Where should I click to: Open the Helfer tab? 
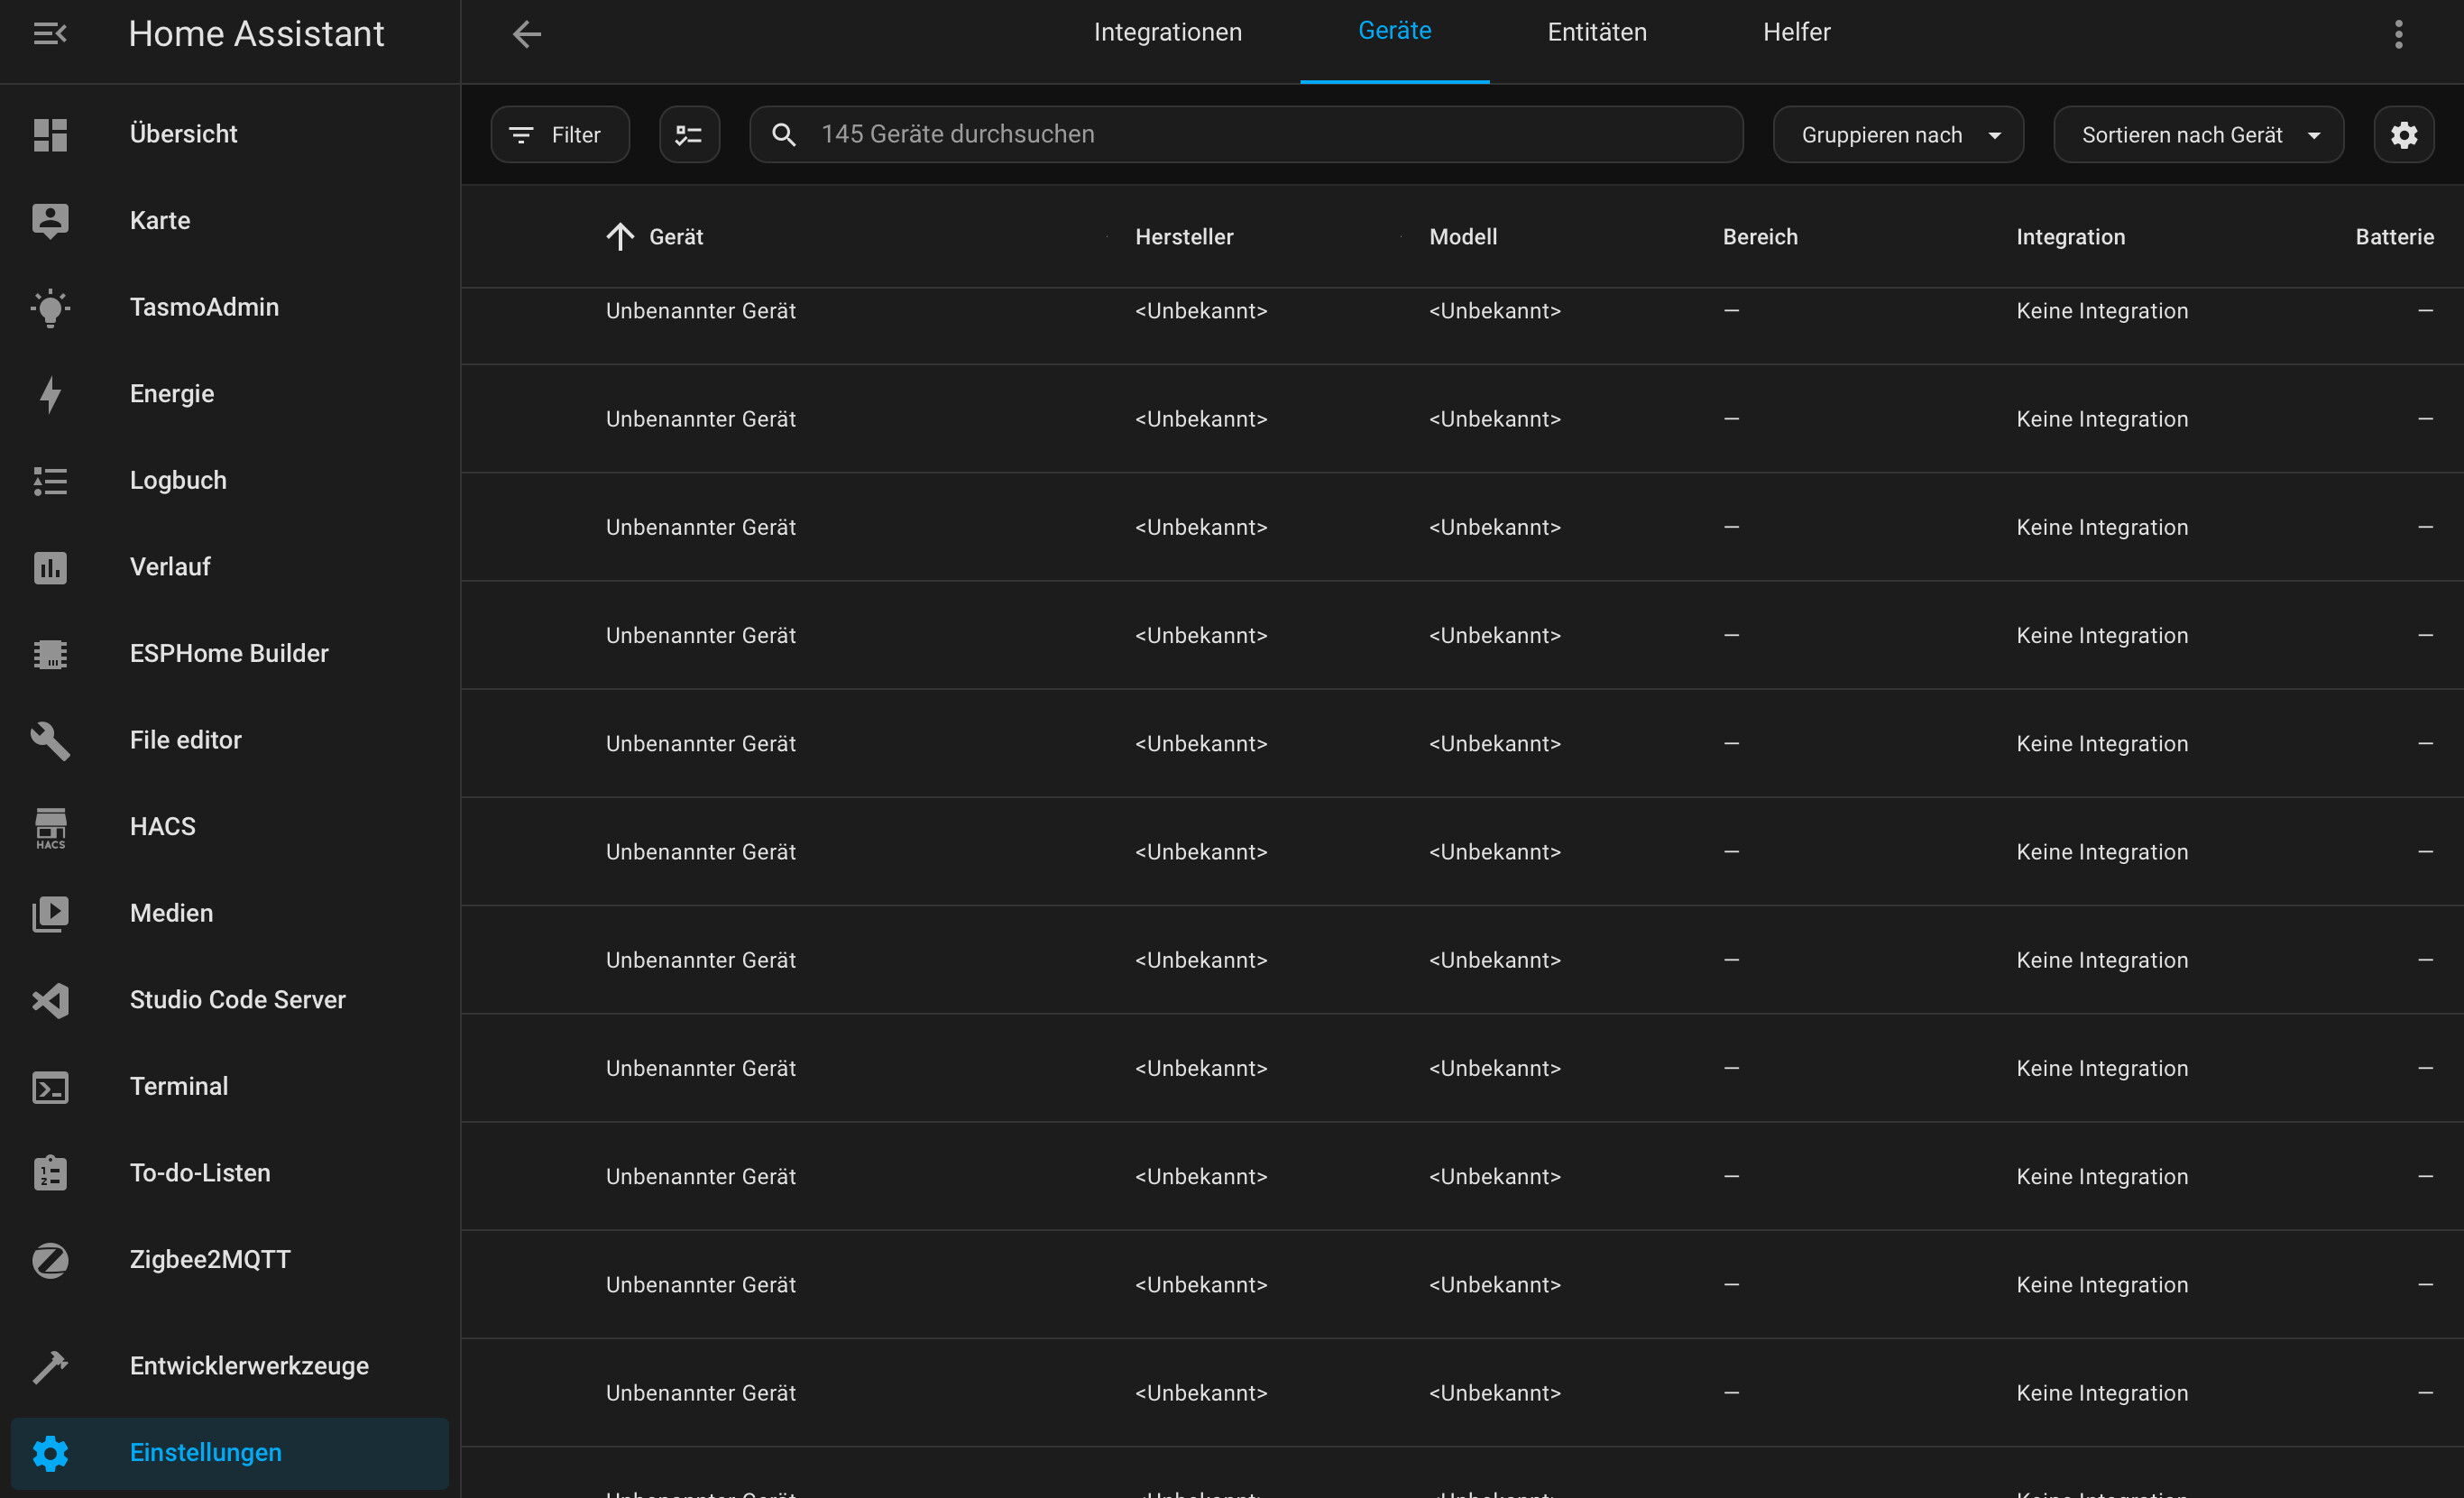click(x=1796, y=32)
